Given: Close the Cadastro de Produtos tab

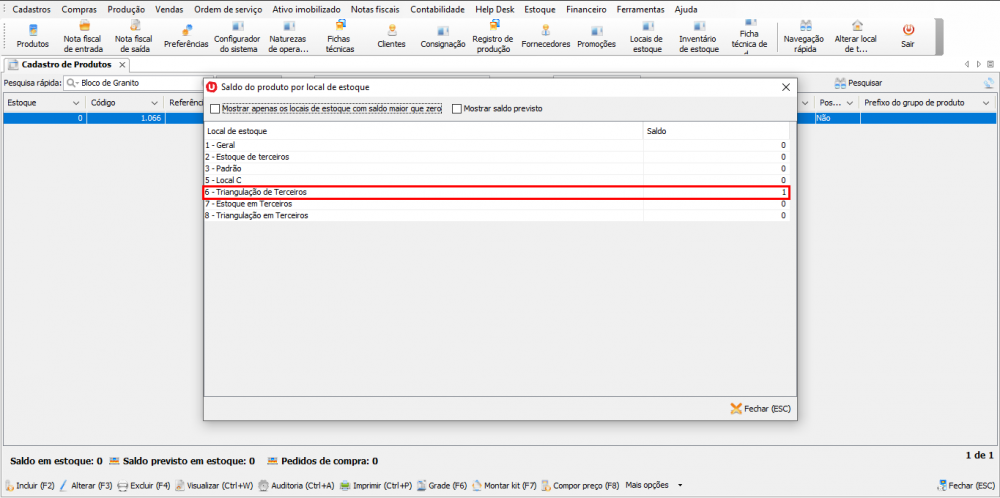Looking at the screenshot, I should pos(123,65).
